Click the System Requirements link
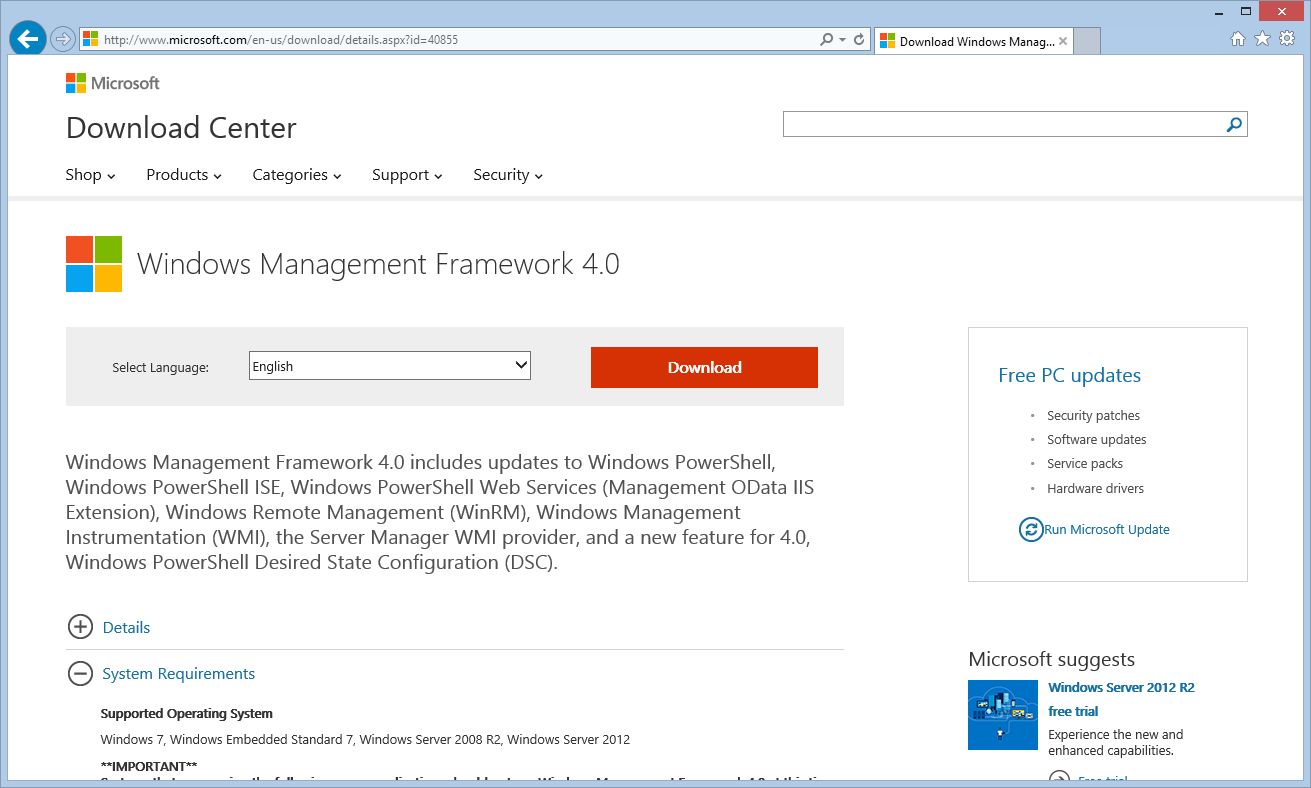The height and width of the screenshot is (788, 1311). [179, 674]
